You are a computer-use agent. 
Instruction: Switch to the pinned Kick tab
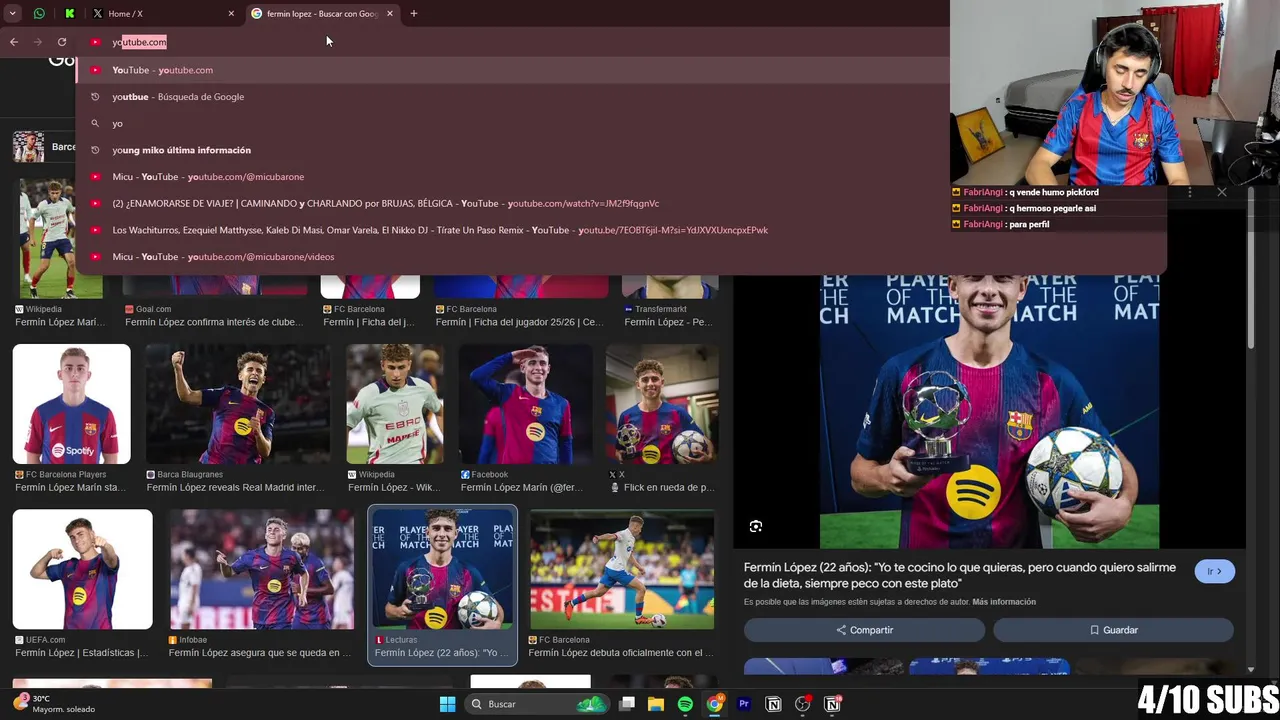[x=69, y=13]
